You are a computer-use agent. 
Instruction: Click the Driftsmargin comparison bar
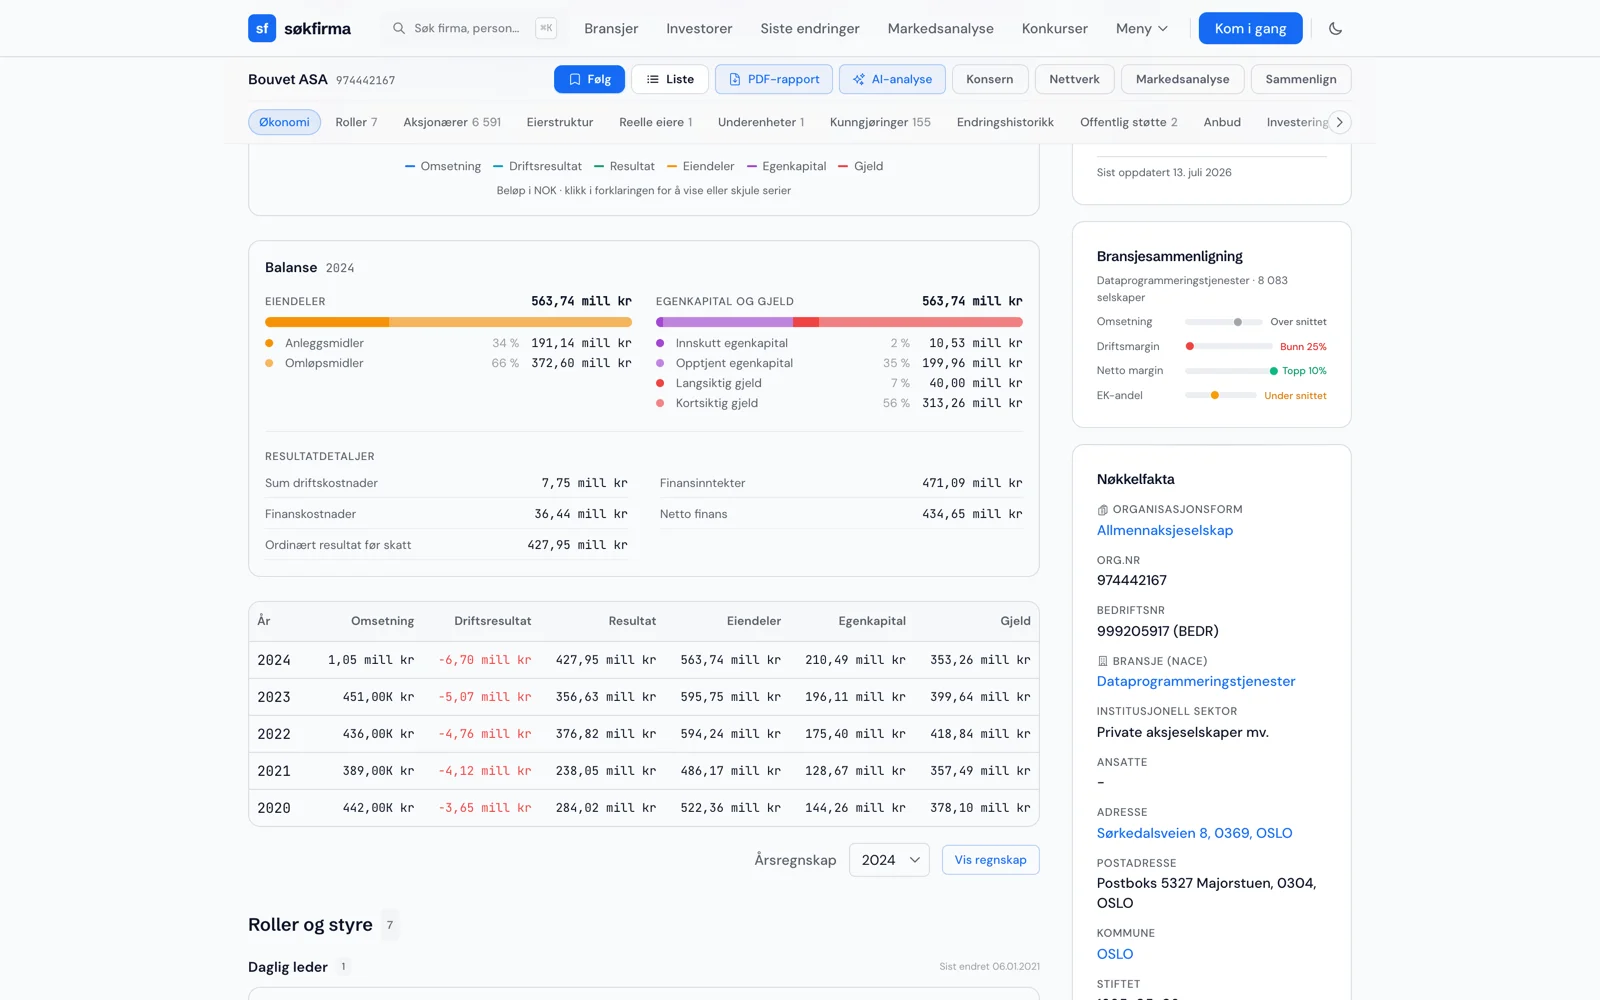1228,346
